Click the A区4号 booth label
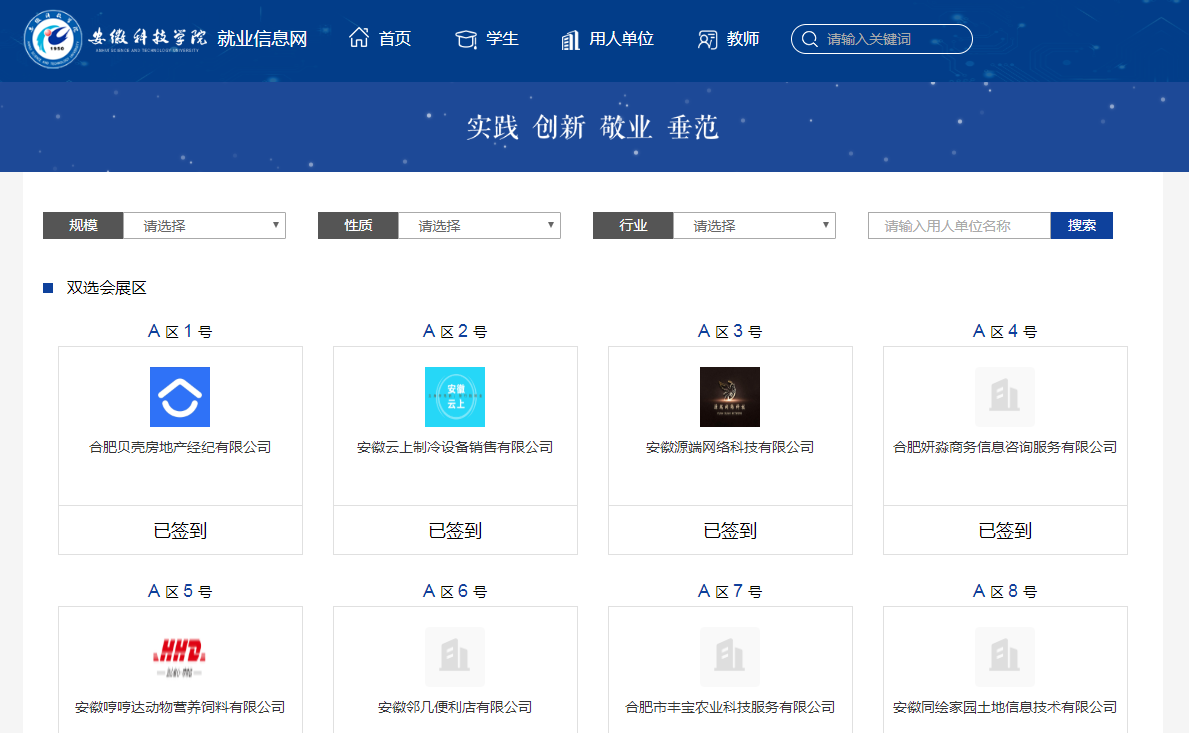The width and height of the screenshot is (1189, 733). pyautogui.click(x=1005, y=331)
